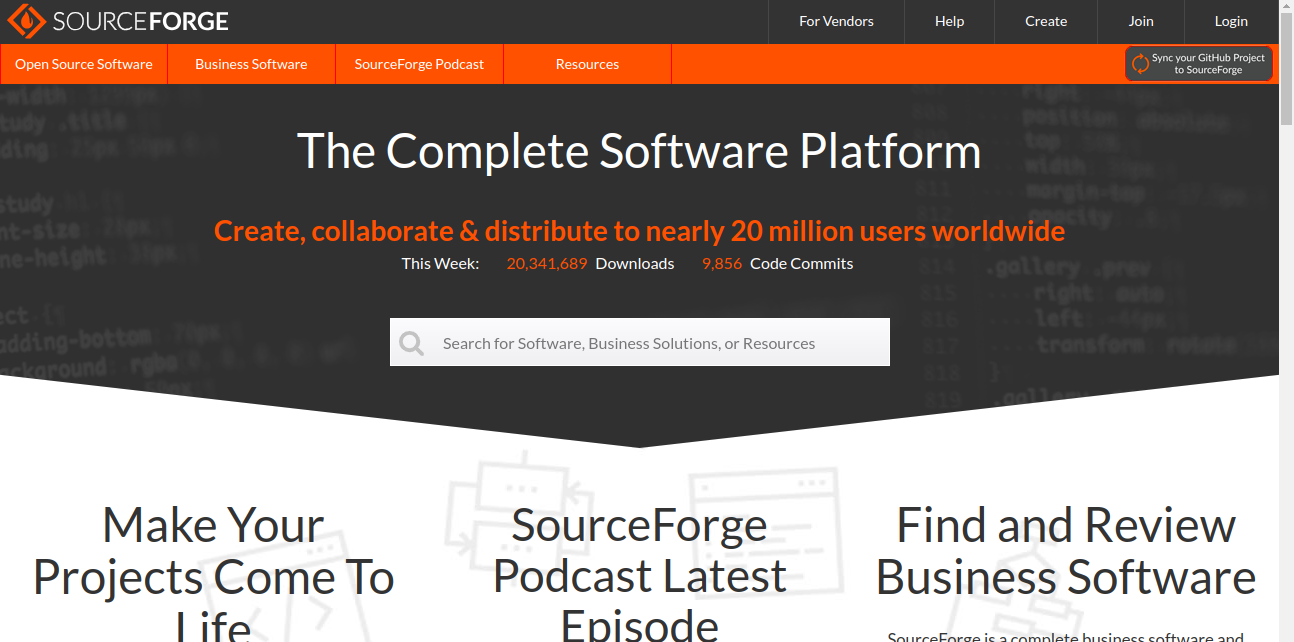Click Sync your GitHub Project button

pyautogui.click(x=1199, y=64)
